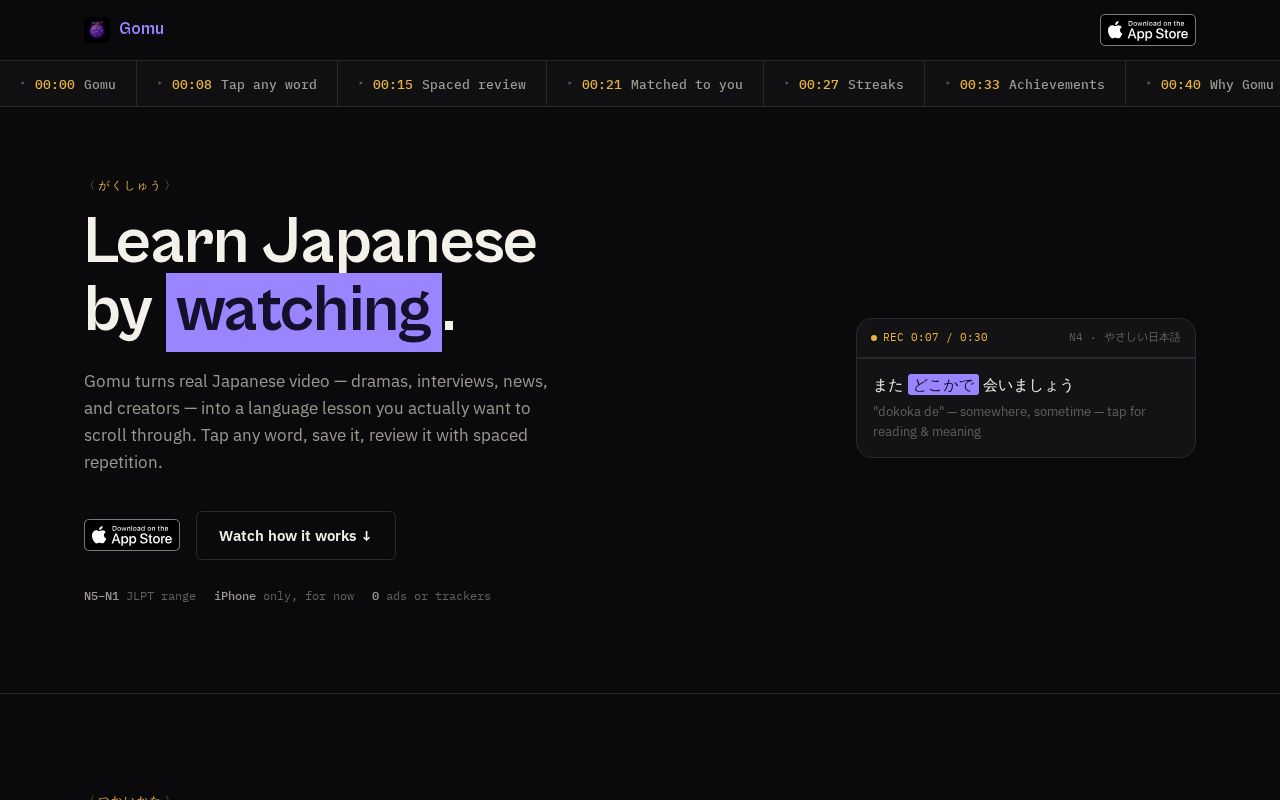Viewport: 1280px width, 800px height.
Task: Click the Gomu grape logo icon
Action: (x=97, y=30)
